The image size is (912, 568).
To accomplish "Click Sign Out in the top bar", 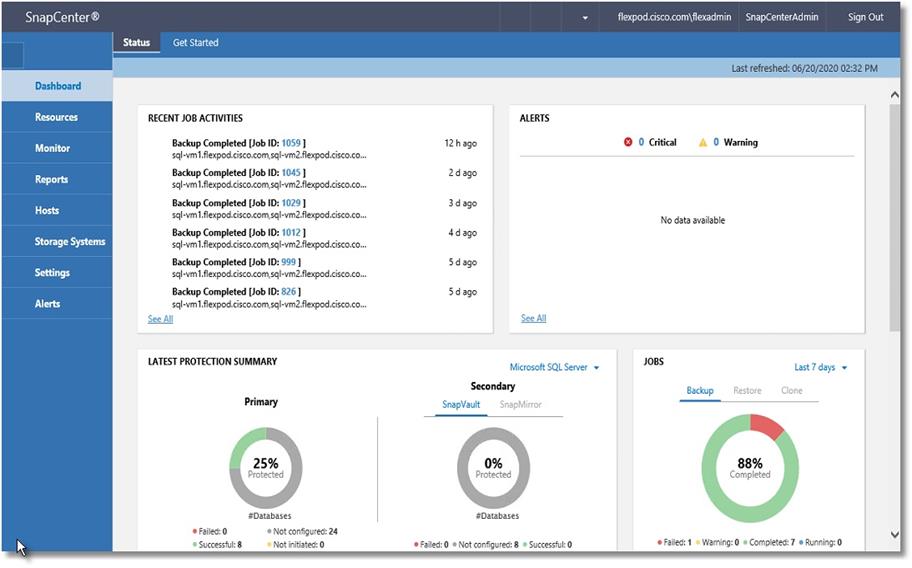I will [x=865, y=17].
